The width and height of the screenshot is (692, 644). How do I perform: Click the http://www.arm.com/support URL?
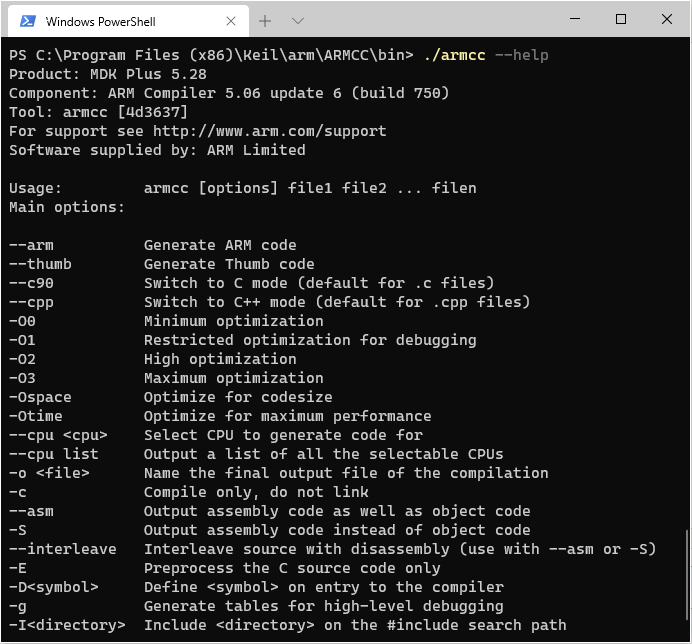click(x=270, y=131)
